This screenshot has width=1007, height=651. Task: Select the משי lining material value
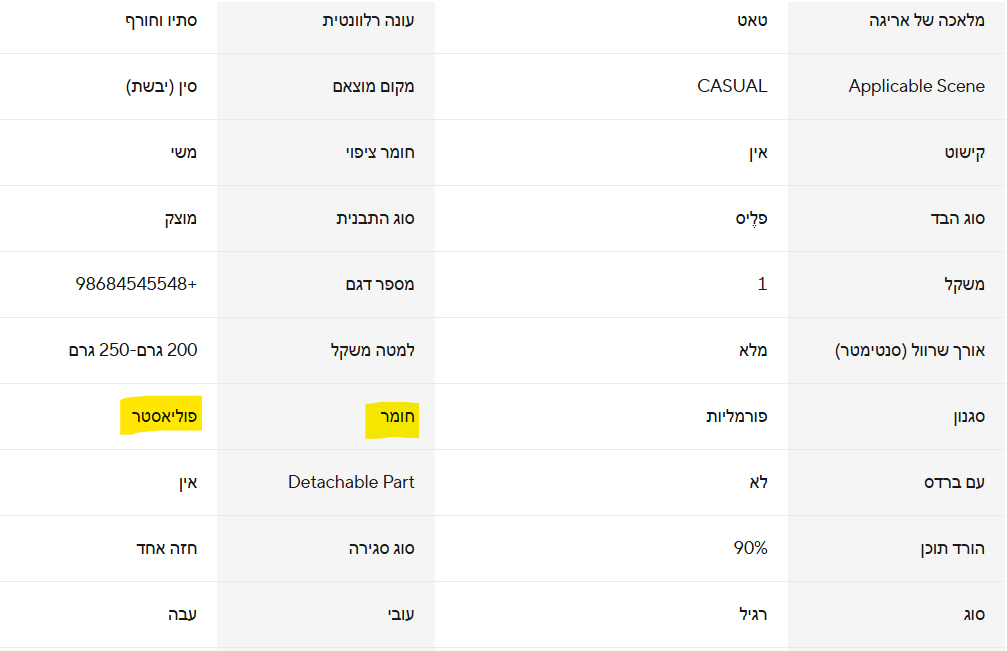tap(183, 152)
